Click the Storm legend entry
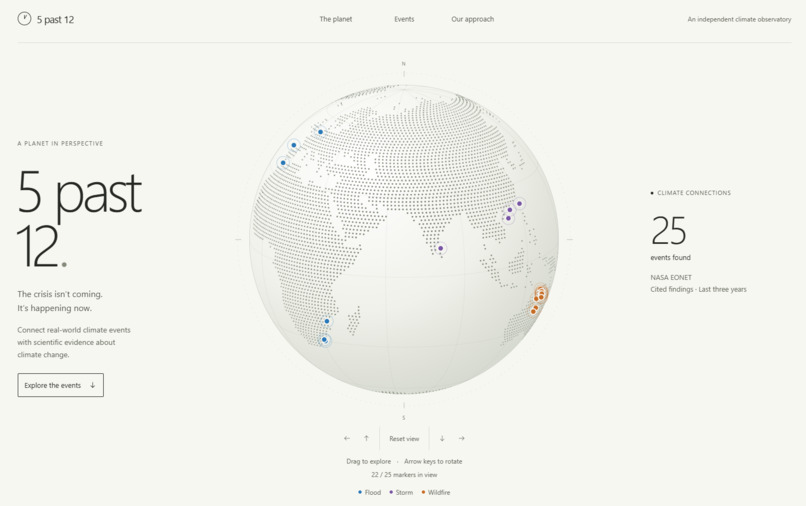This screenshot has height=506, width=806. pos(401,493)
